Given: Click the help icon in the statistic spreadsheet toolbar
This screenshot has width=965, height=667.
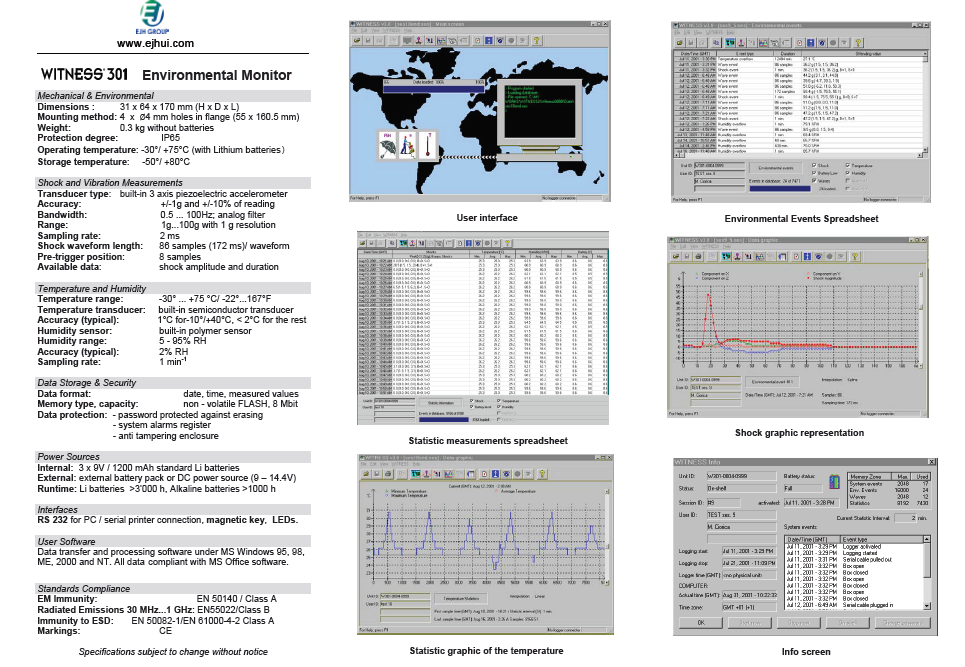Looking at the screenshot, I should 507,243.
